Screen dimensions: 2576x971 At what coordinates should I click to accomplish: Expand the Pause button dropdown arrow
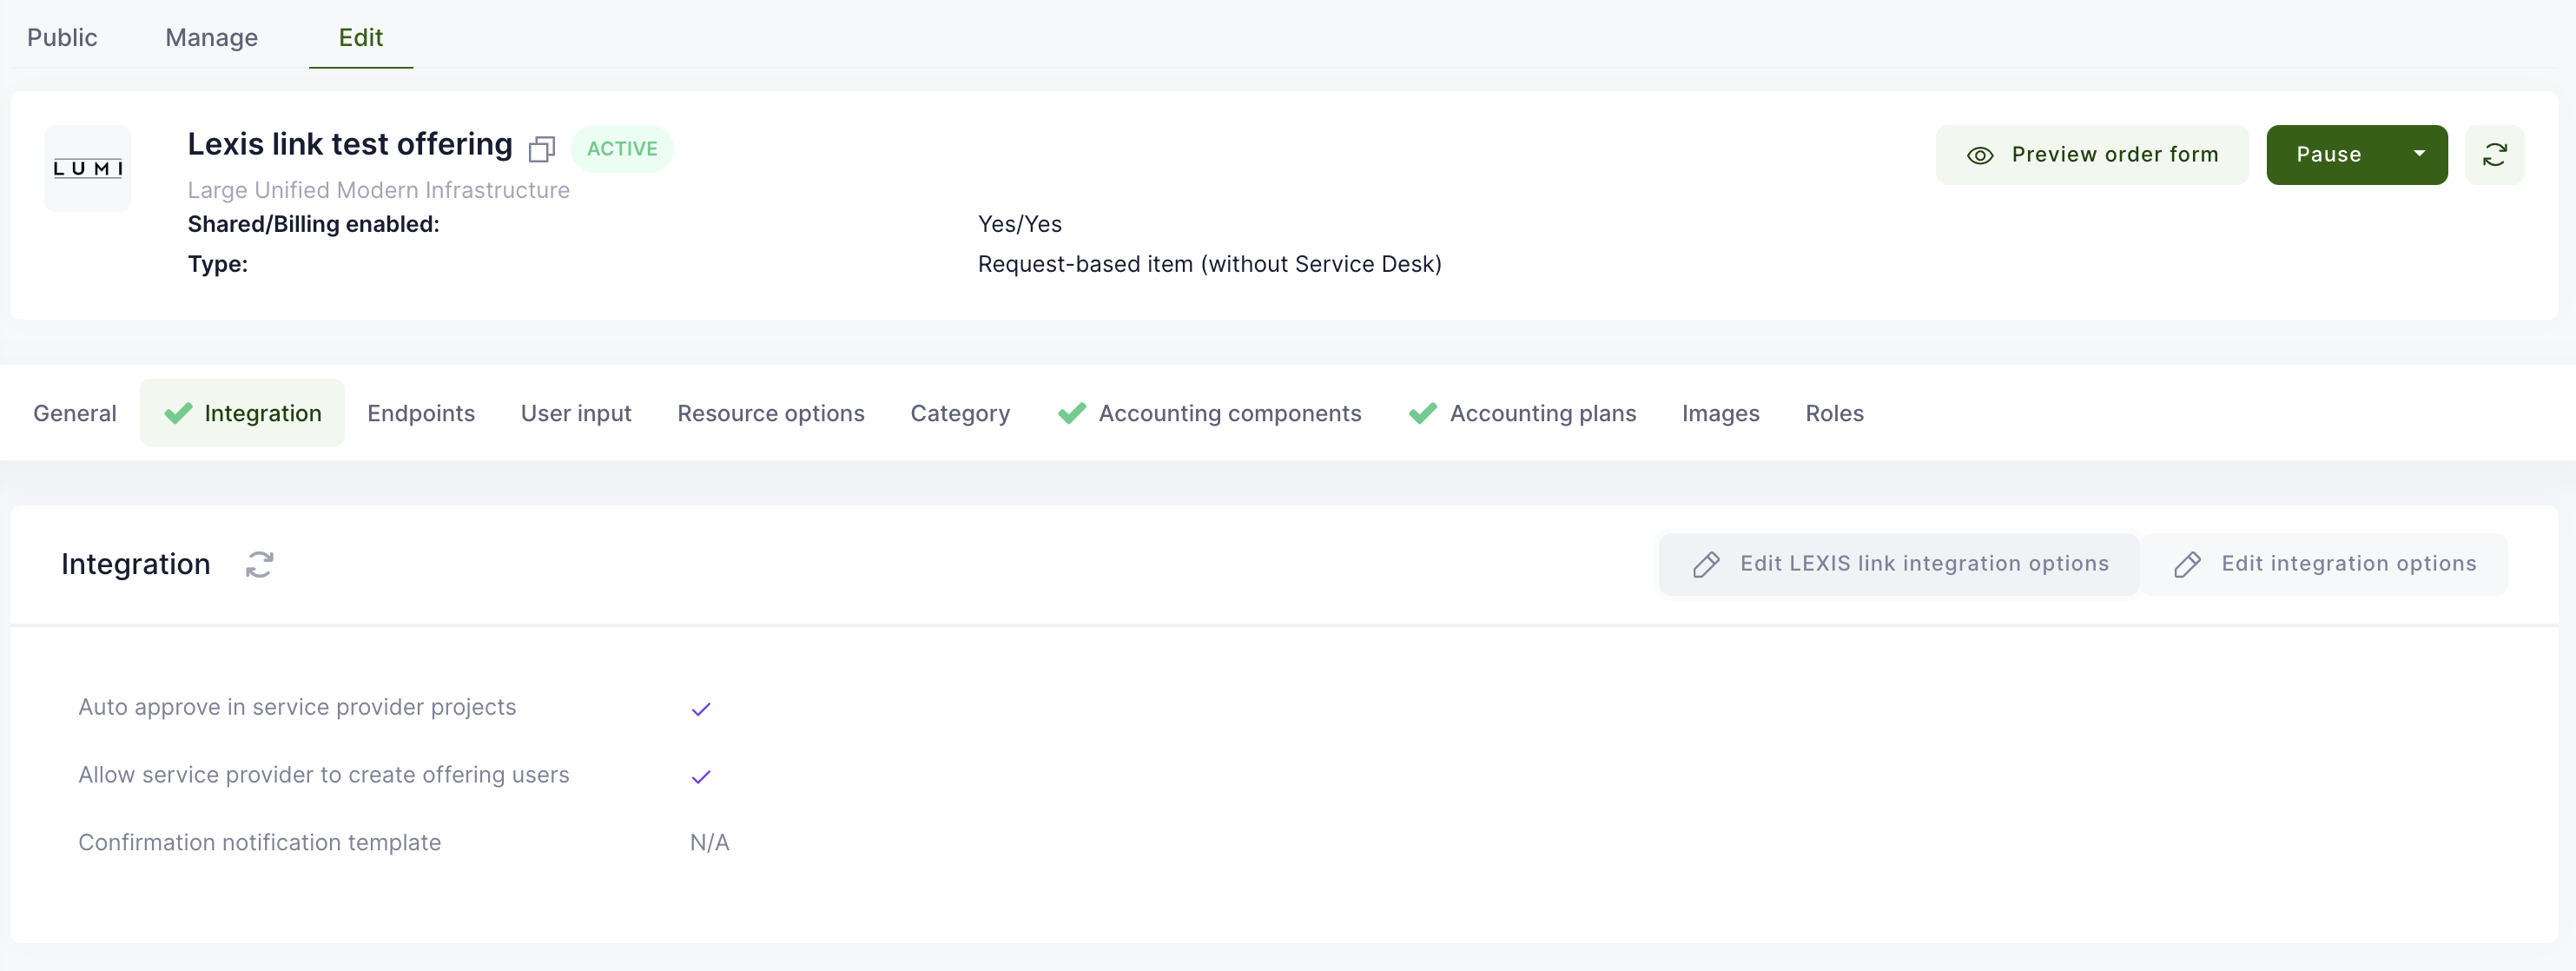(x=2418, y=154)
